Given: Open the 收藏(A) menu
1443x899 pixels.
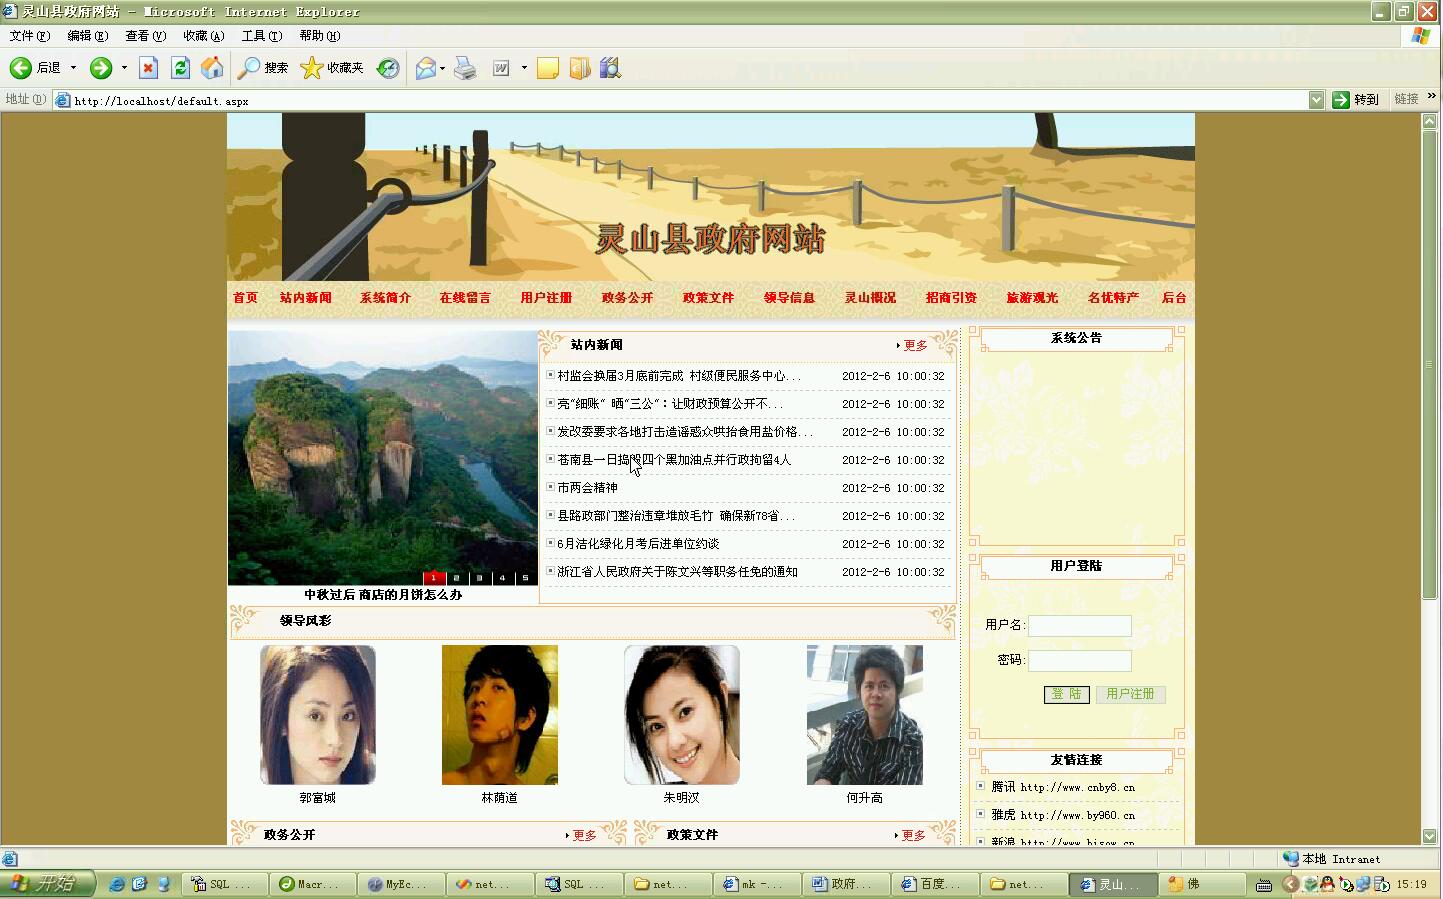Looking at the screenshot, I should (203, 36).
